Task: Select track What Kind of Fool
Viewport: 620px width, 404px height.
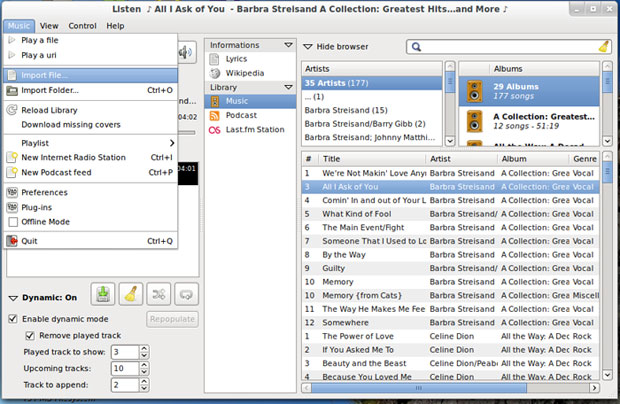Action: point(451,214)
